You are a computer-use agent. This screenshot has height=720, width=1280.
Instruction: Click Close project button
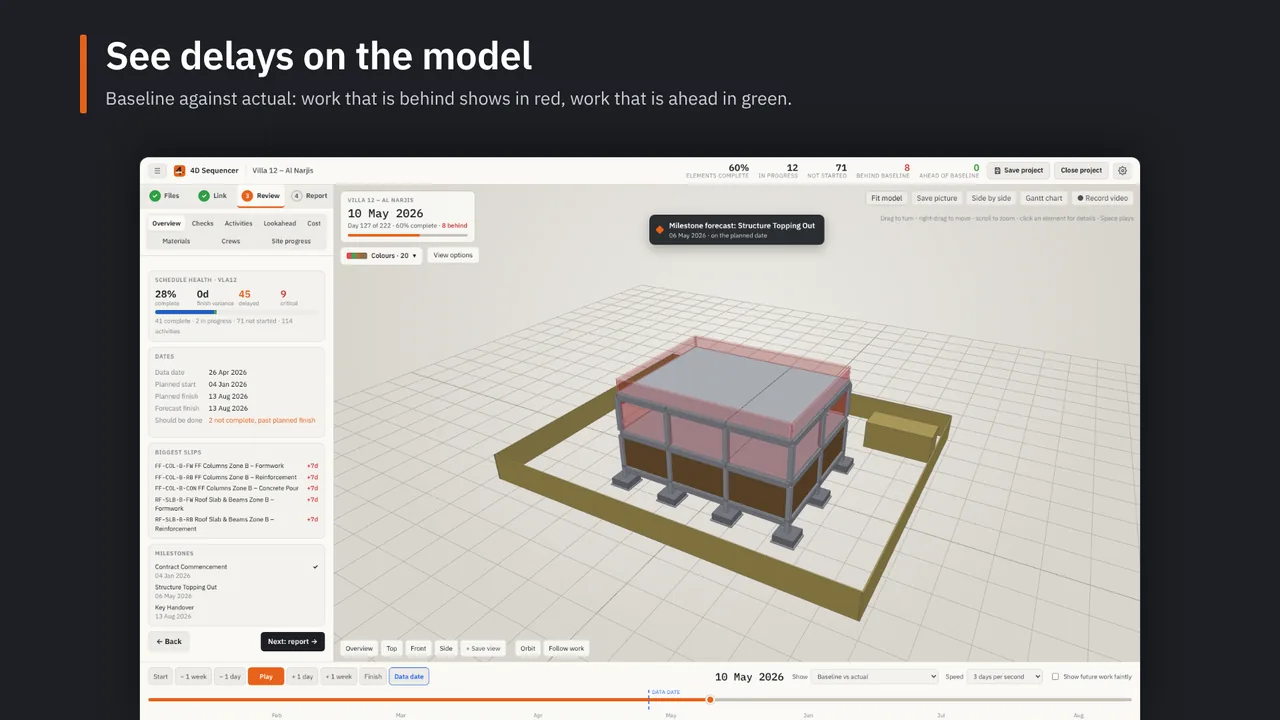click(1082, 171)
